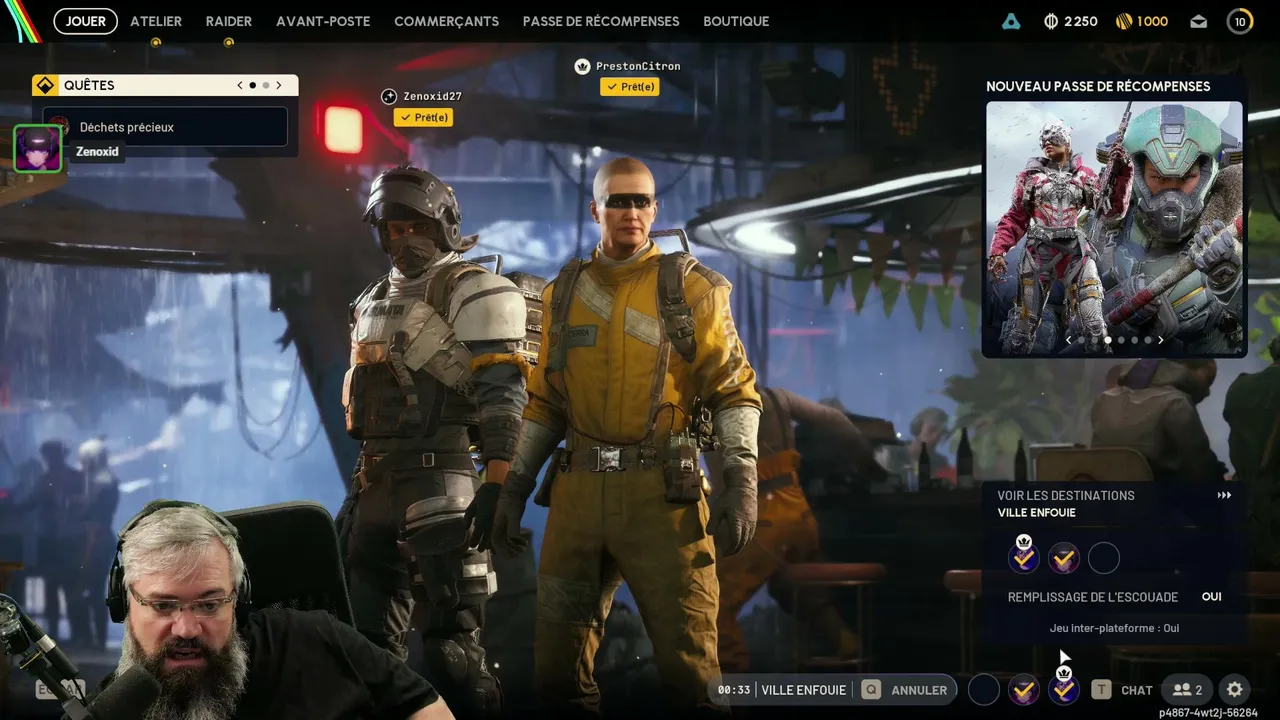Screen dimensions: 1280x720
Task: Click second ready squad slot in panel
Action: (x=1064, y=558)
